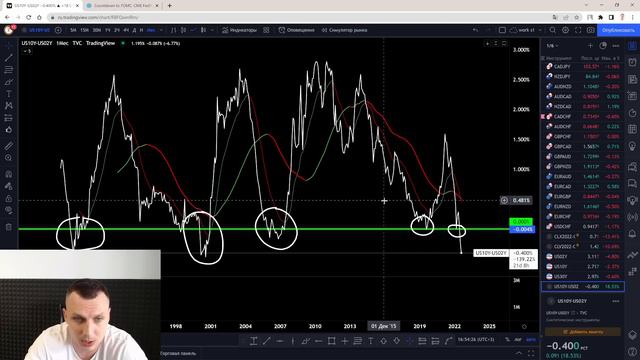The width and height of the screenshot is (640, 360).
Task: Toggle percent scale in bottom bar
Action: (507, 340)
